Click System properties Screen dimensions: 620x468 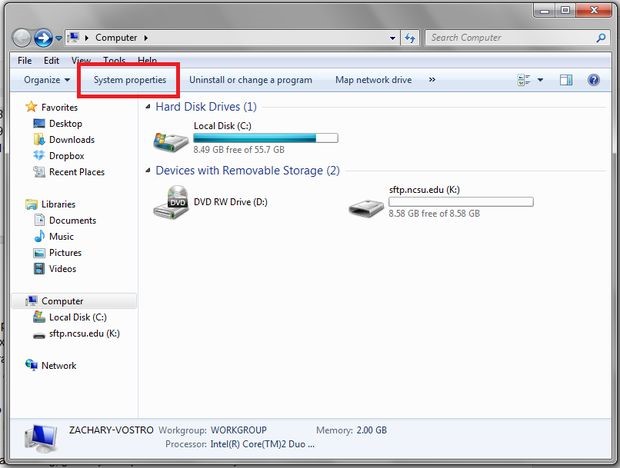130,80
